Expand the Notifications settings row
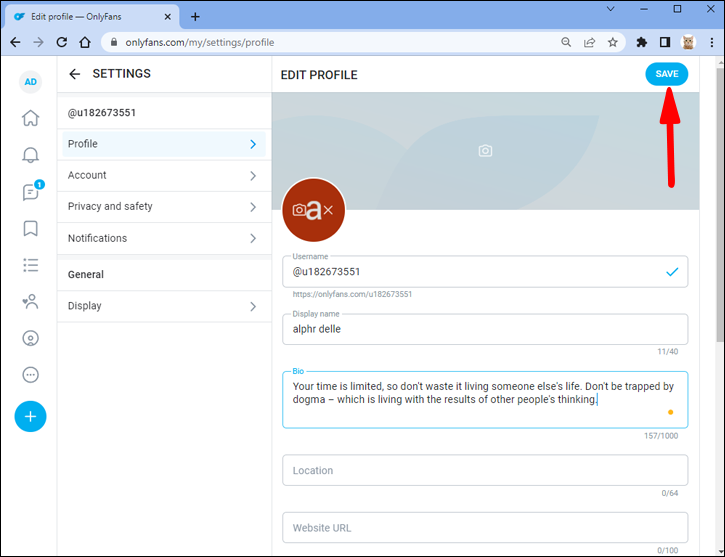This screenshot has height=557, width=725. pos(164,239)
